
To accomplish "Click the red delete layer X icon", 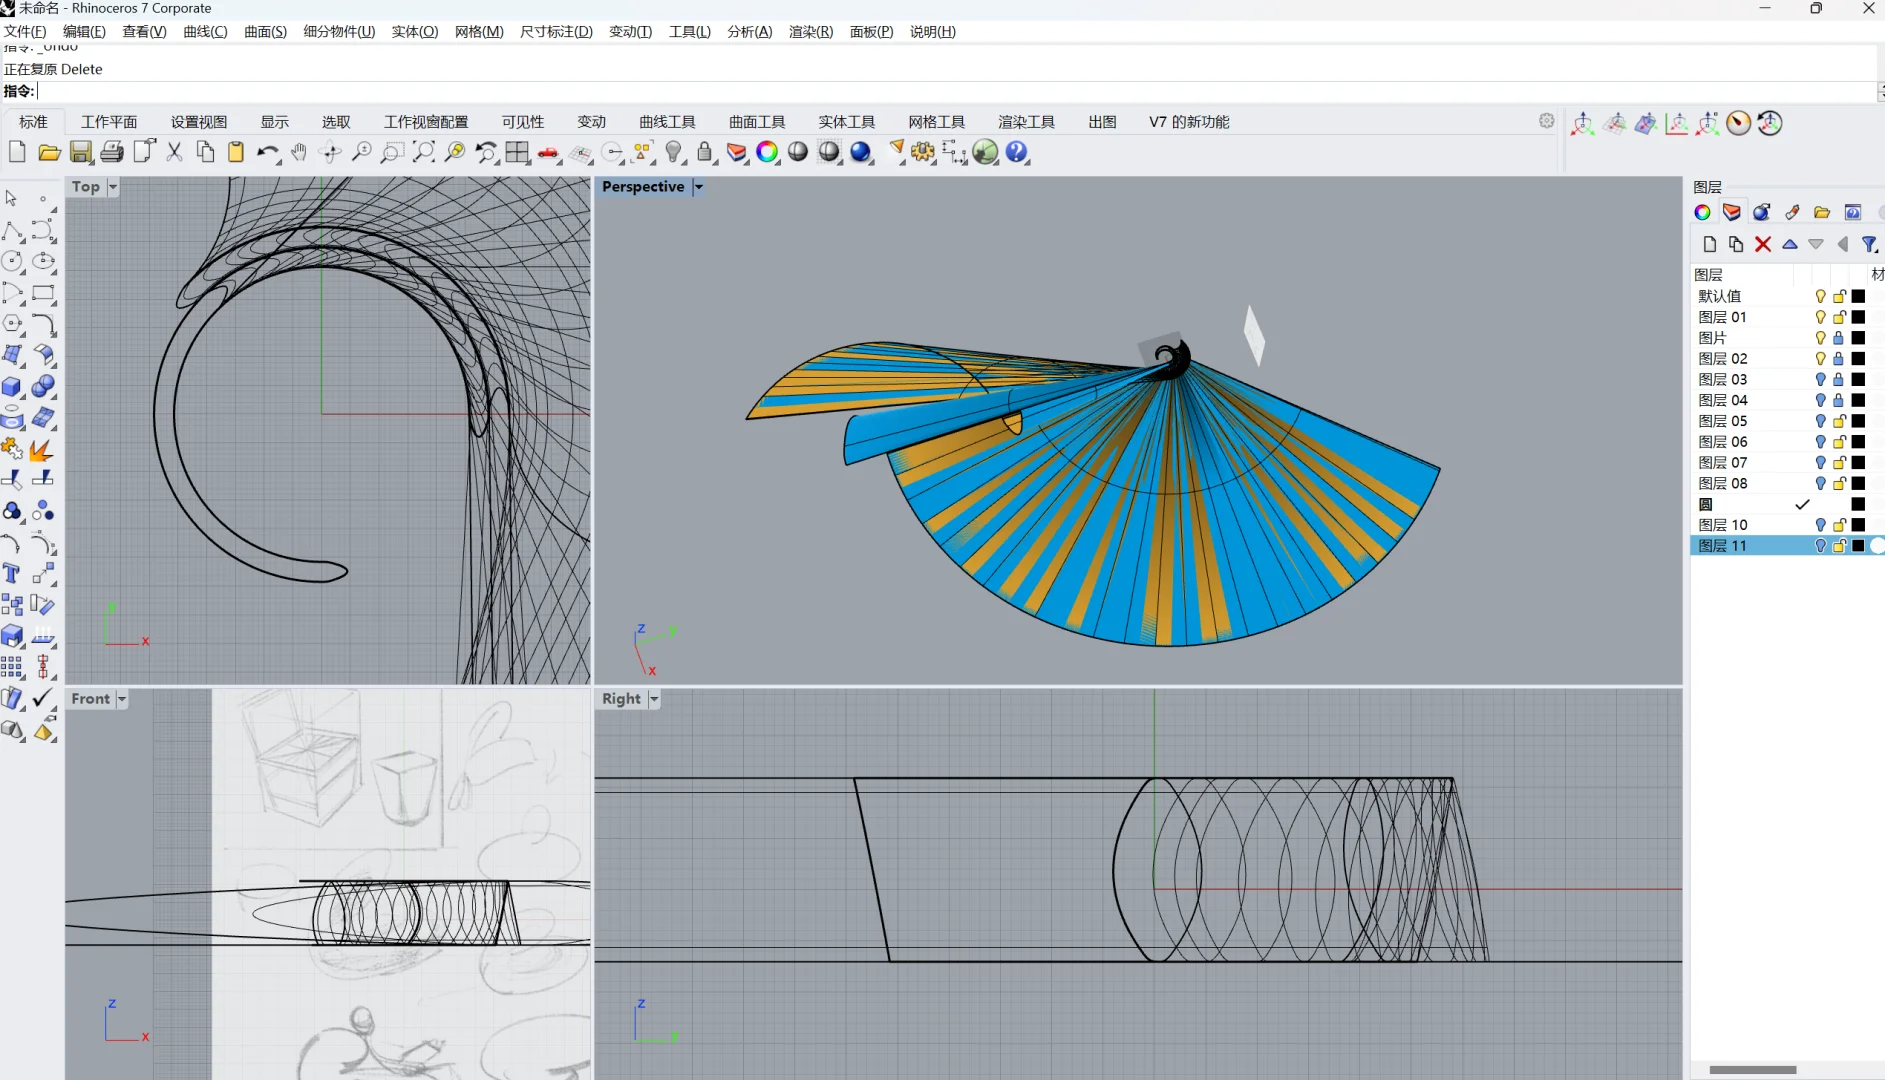I will pos(1763,244).
